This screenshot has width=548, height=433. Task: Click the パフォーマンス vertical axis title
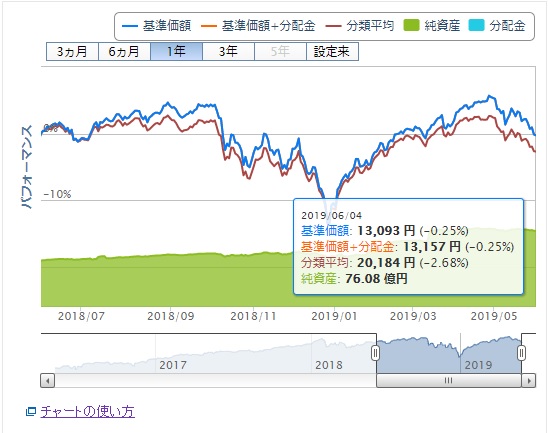pyautogui.click(x=27, y=167)
